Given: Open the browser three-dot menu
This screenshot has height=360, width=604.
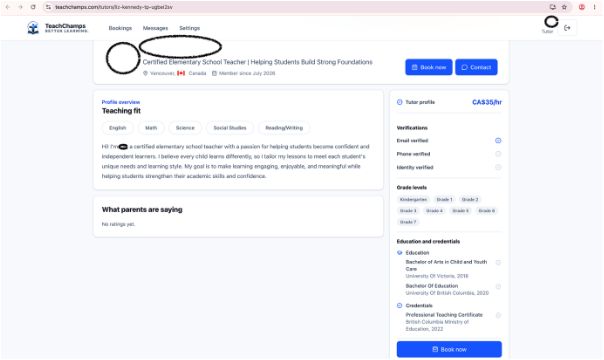Looking at the screenshot, I should (594, 7).
